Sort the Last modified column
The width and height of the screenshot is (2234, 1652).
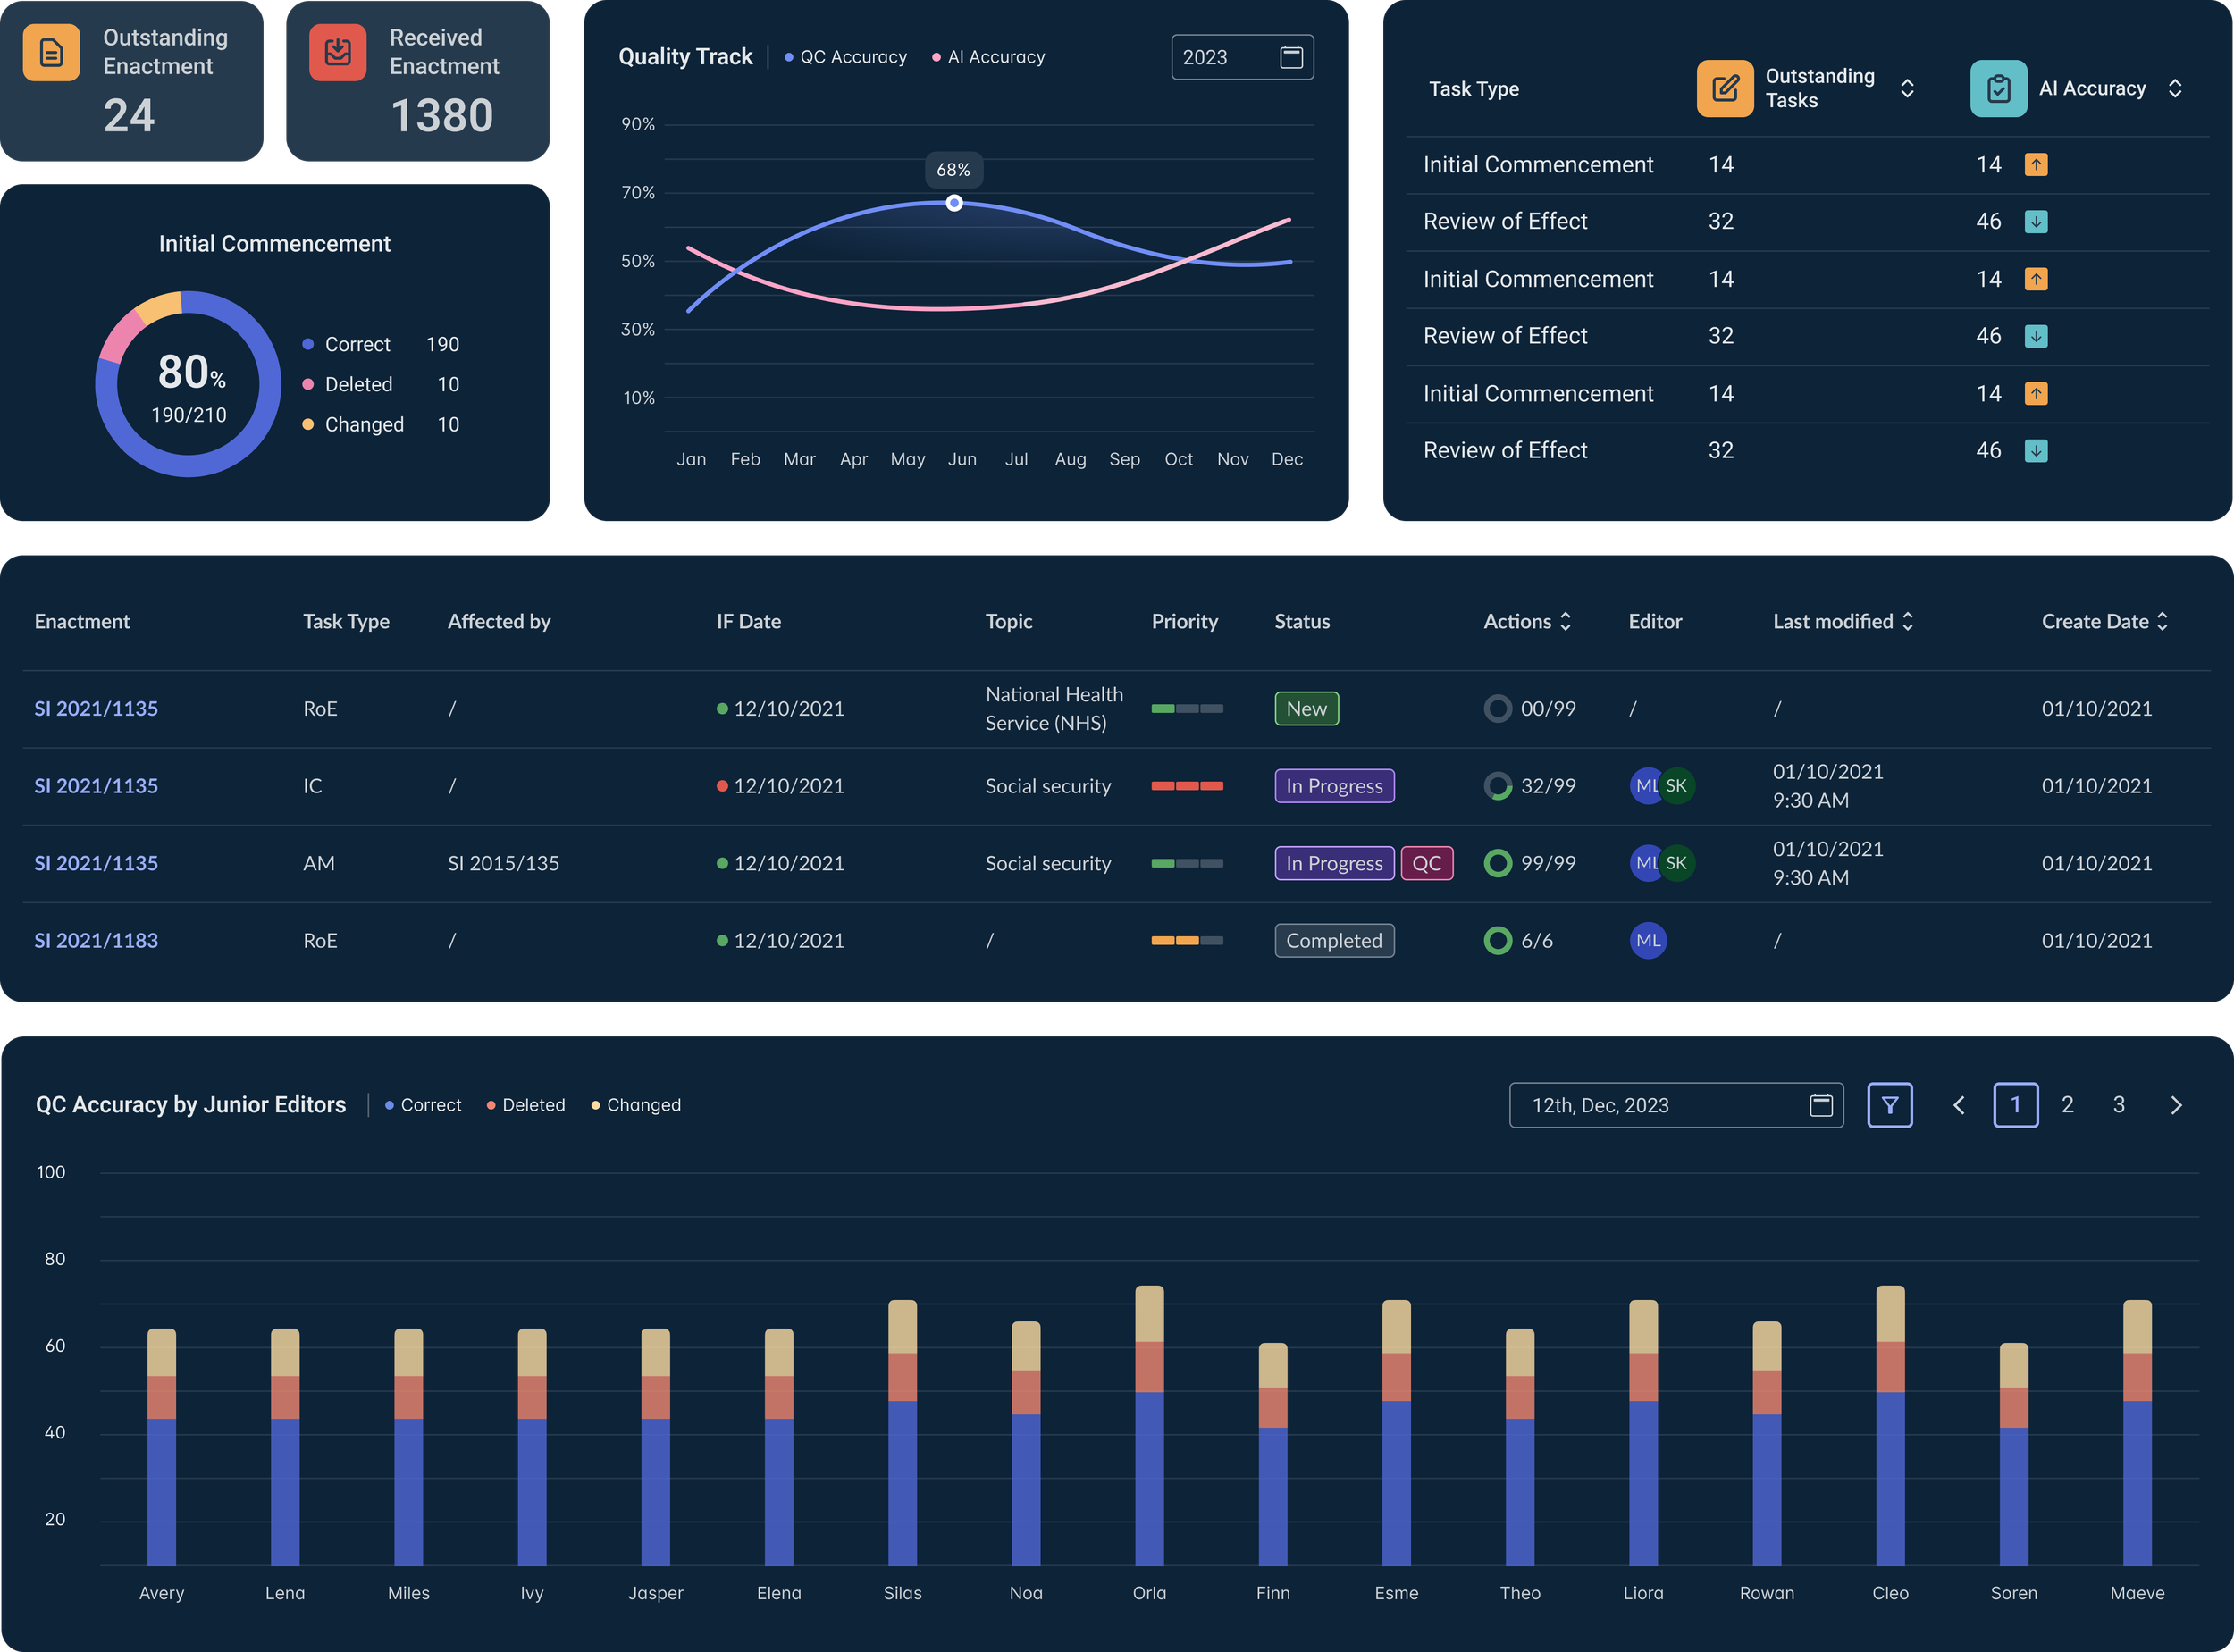[1908, 621]
